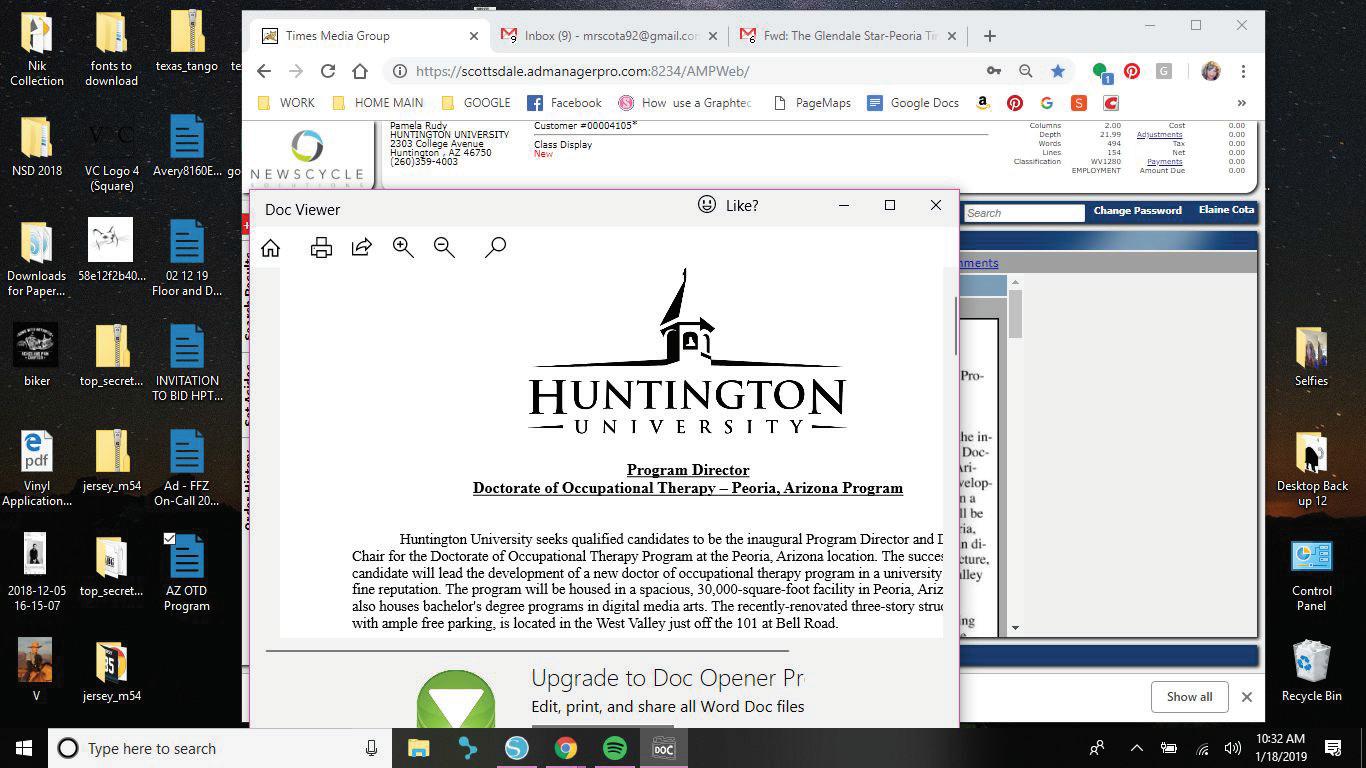Image resolution: width=1366 pixels, height=768 pixels.
Task: Click the Chrome address bar URL
Action: click(582, 71)
